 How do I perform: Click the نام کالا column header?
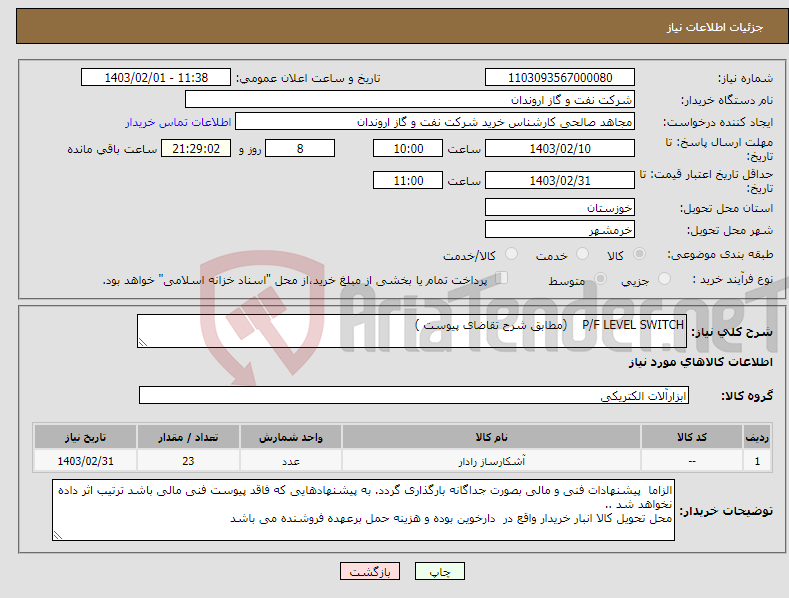coord(491,437)
